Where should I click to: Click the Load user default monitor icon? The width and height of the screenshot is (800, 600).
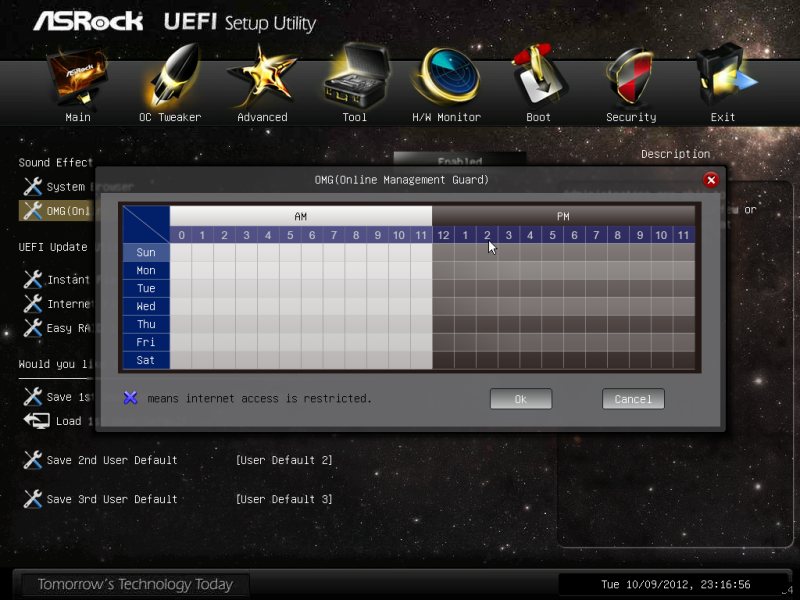click(37, 421)
